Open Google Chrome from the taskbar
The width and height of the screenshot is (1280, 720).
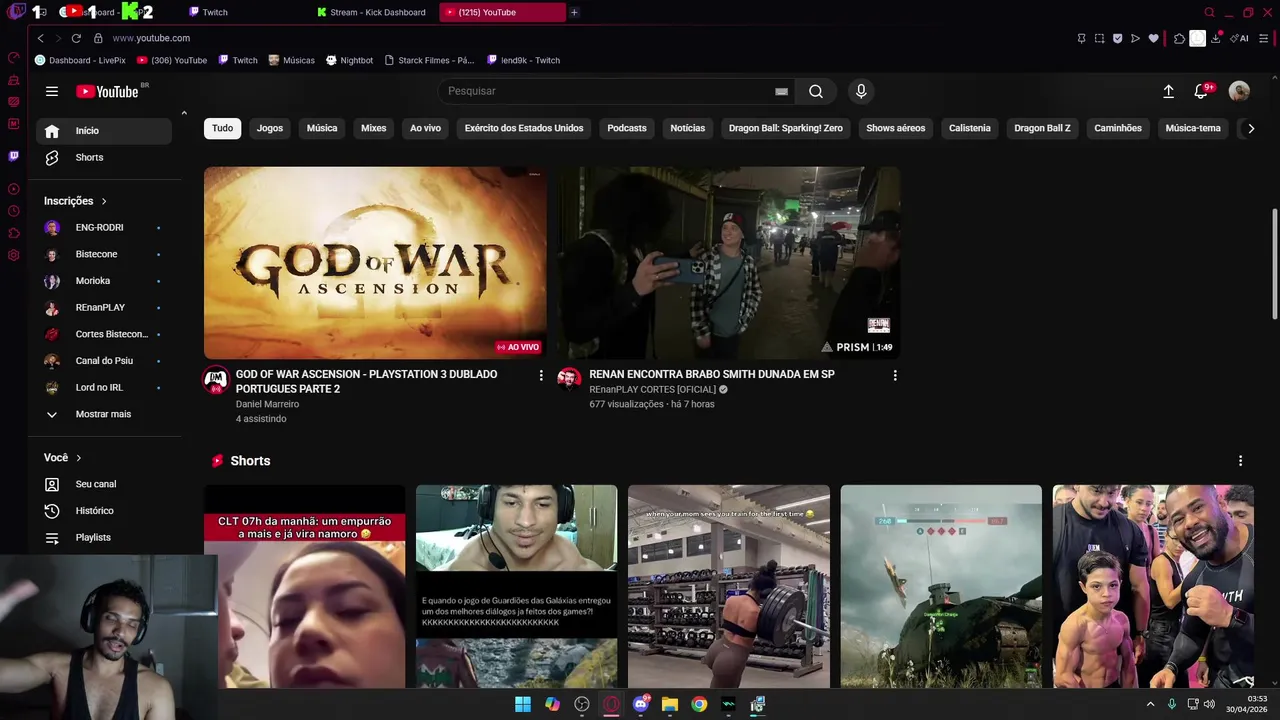[x=699, y=704]
